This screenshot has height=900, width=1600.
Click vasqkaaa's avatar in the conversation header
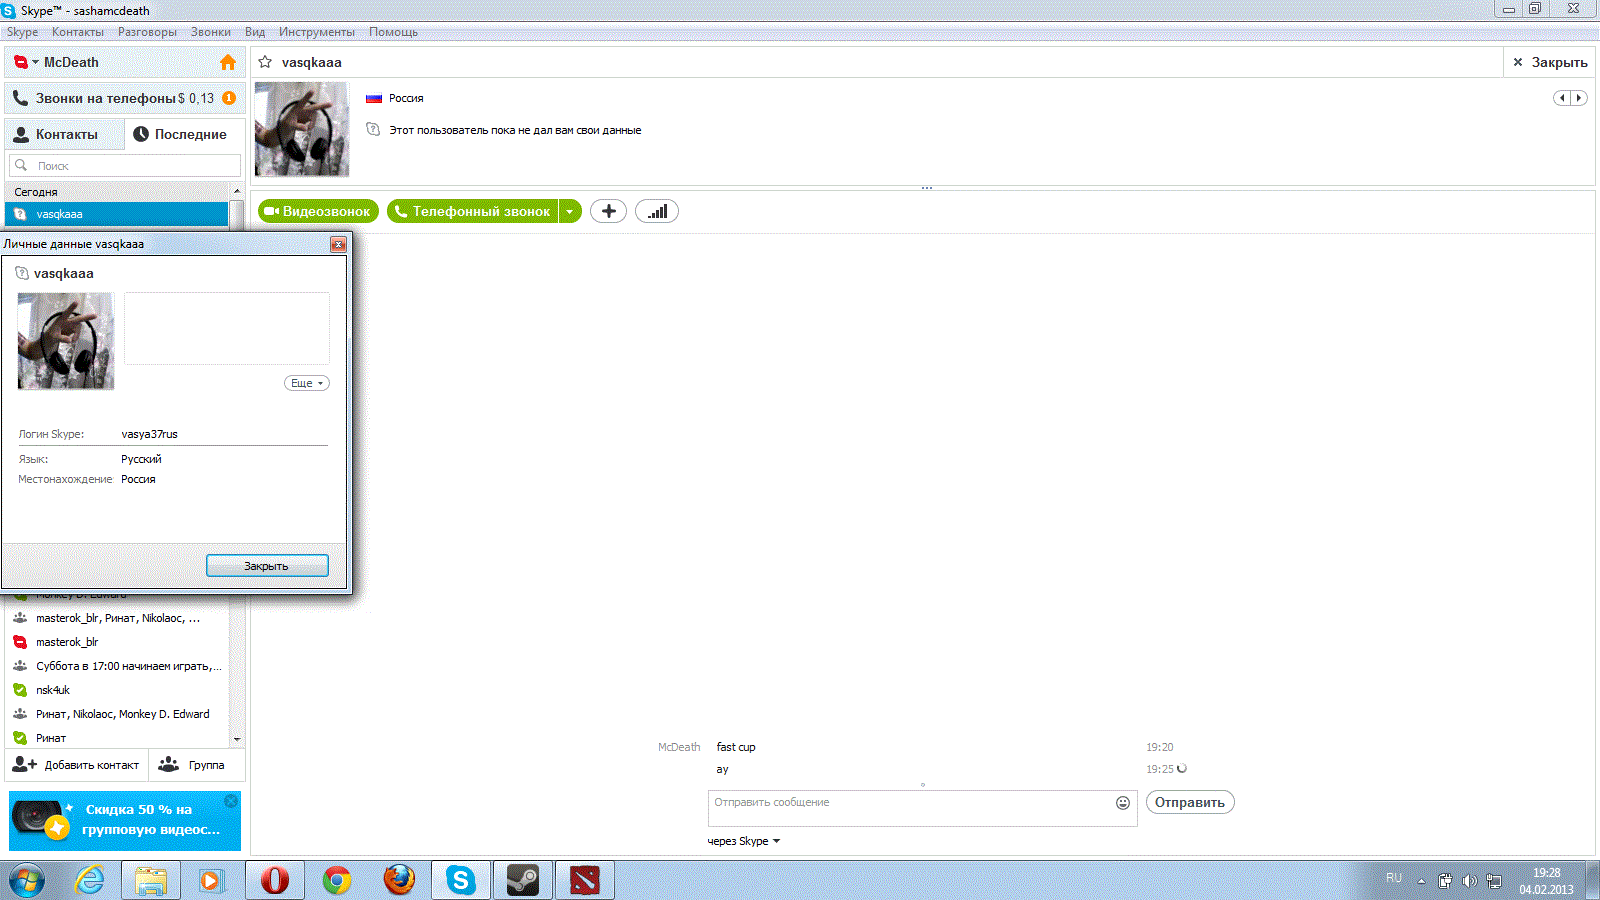[302, 129]
